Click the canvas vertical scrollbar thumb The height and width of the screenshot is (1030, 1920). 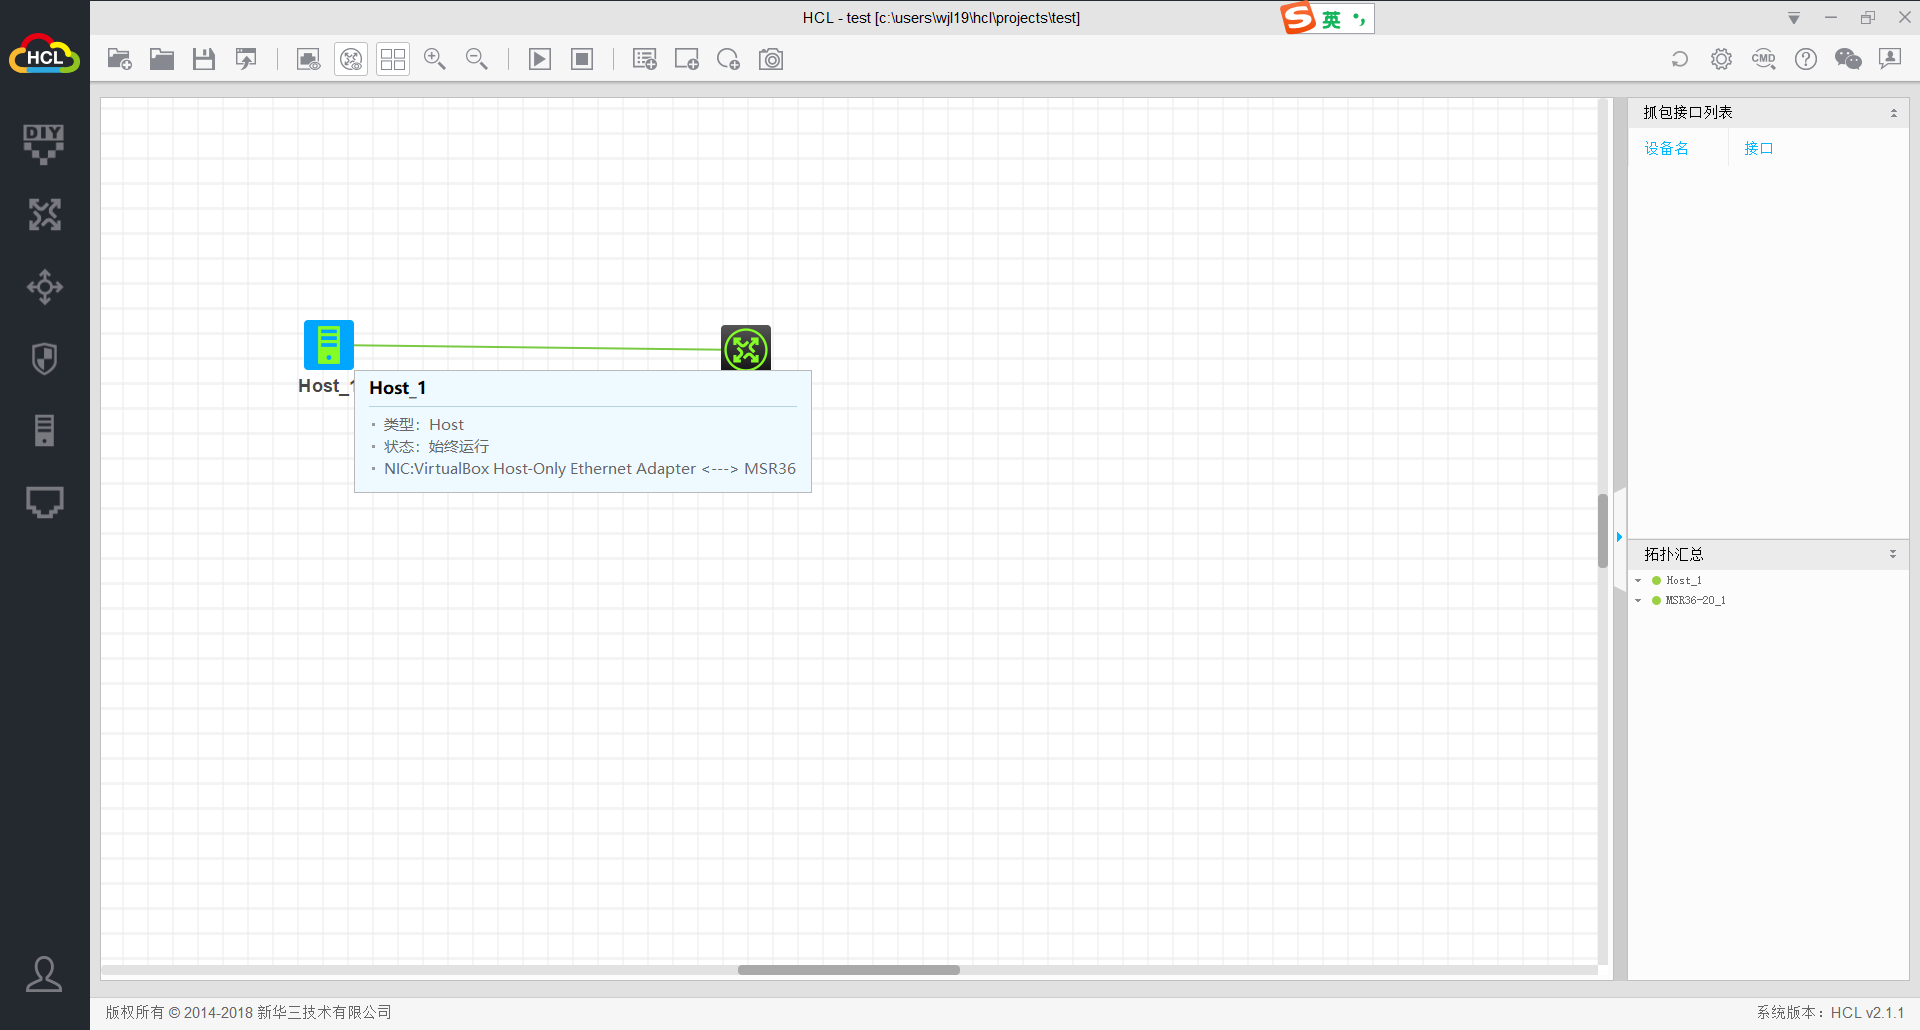pyautogui.click(x=1603, y=531)
